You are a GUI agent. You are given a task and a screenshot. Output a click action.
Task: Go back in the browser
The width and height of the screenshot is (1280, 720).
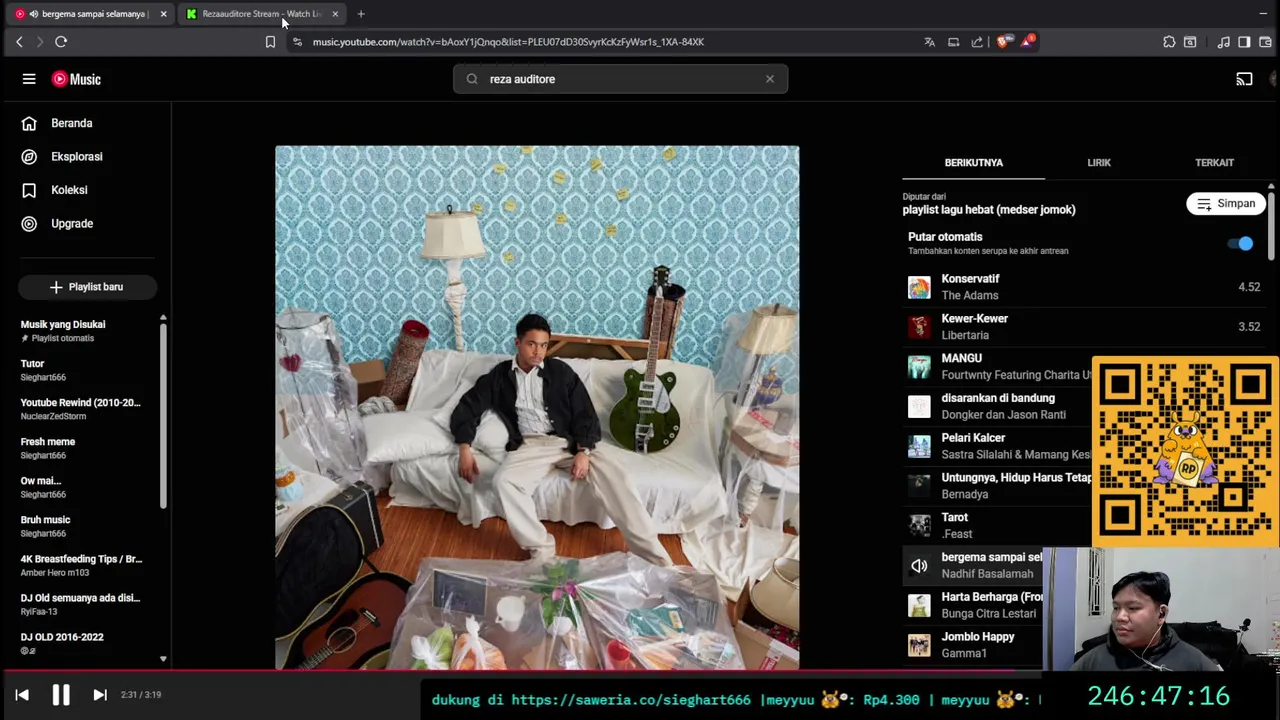[x=19, y=42]
